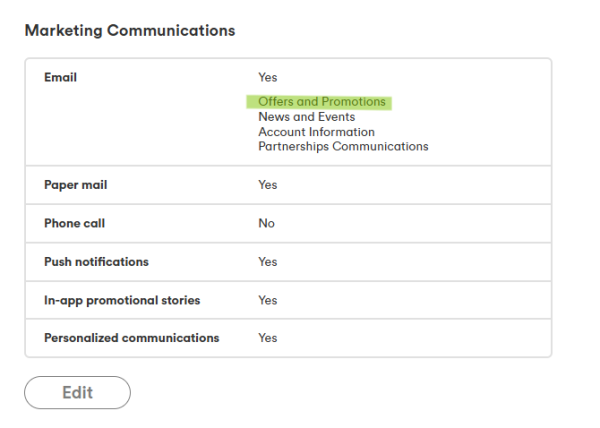Click the Yes value beside Push notifications
The image size is (600, 428).
pos(267,262)
